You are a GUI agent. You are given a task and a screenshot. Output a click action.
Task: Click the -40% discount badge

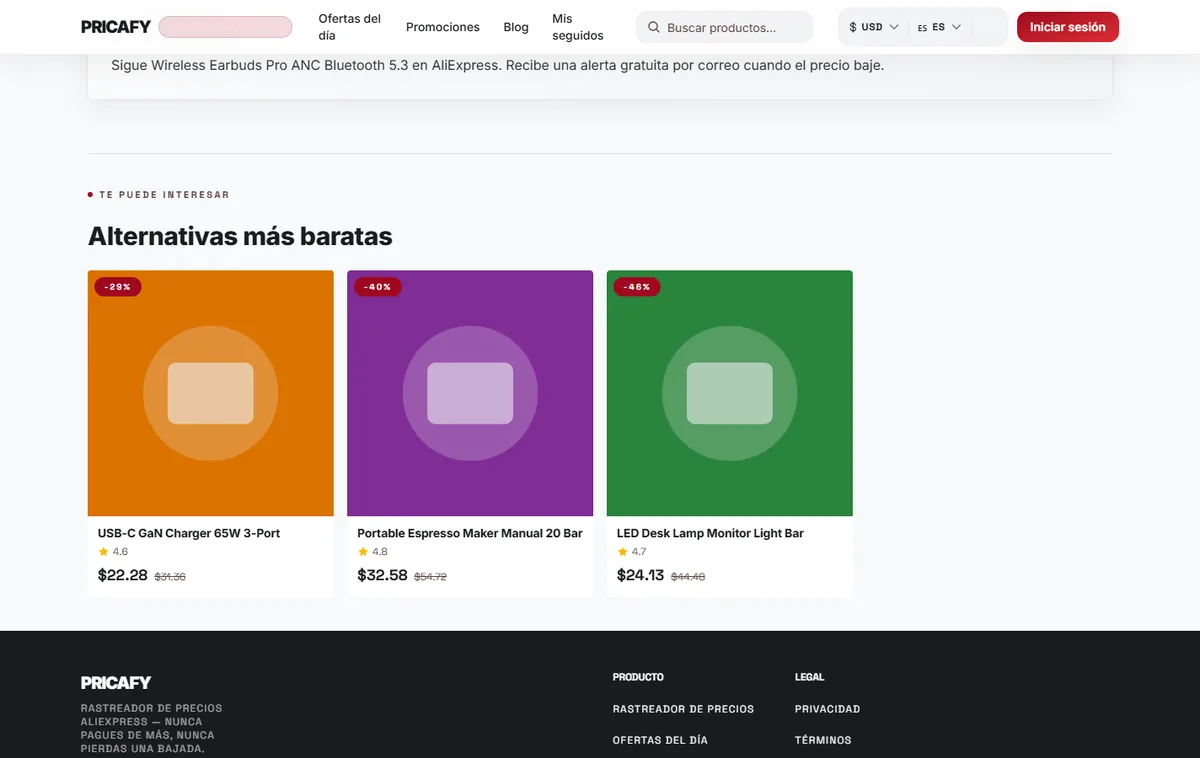coord(378,287)
